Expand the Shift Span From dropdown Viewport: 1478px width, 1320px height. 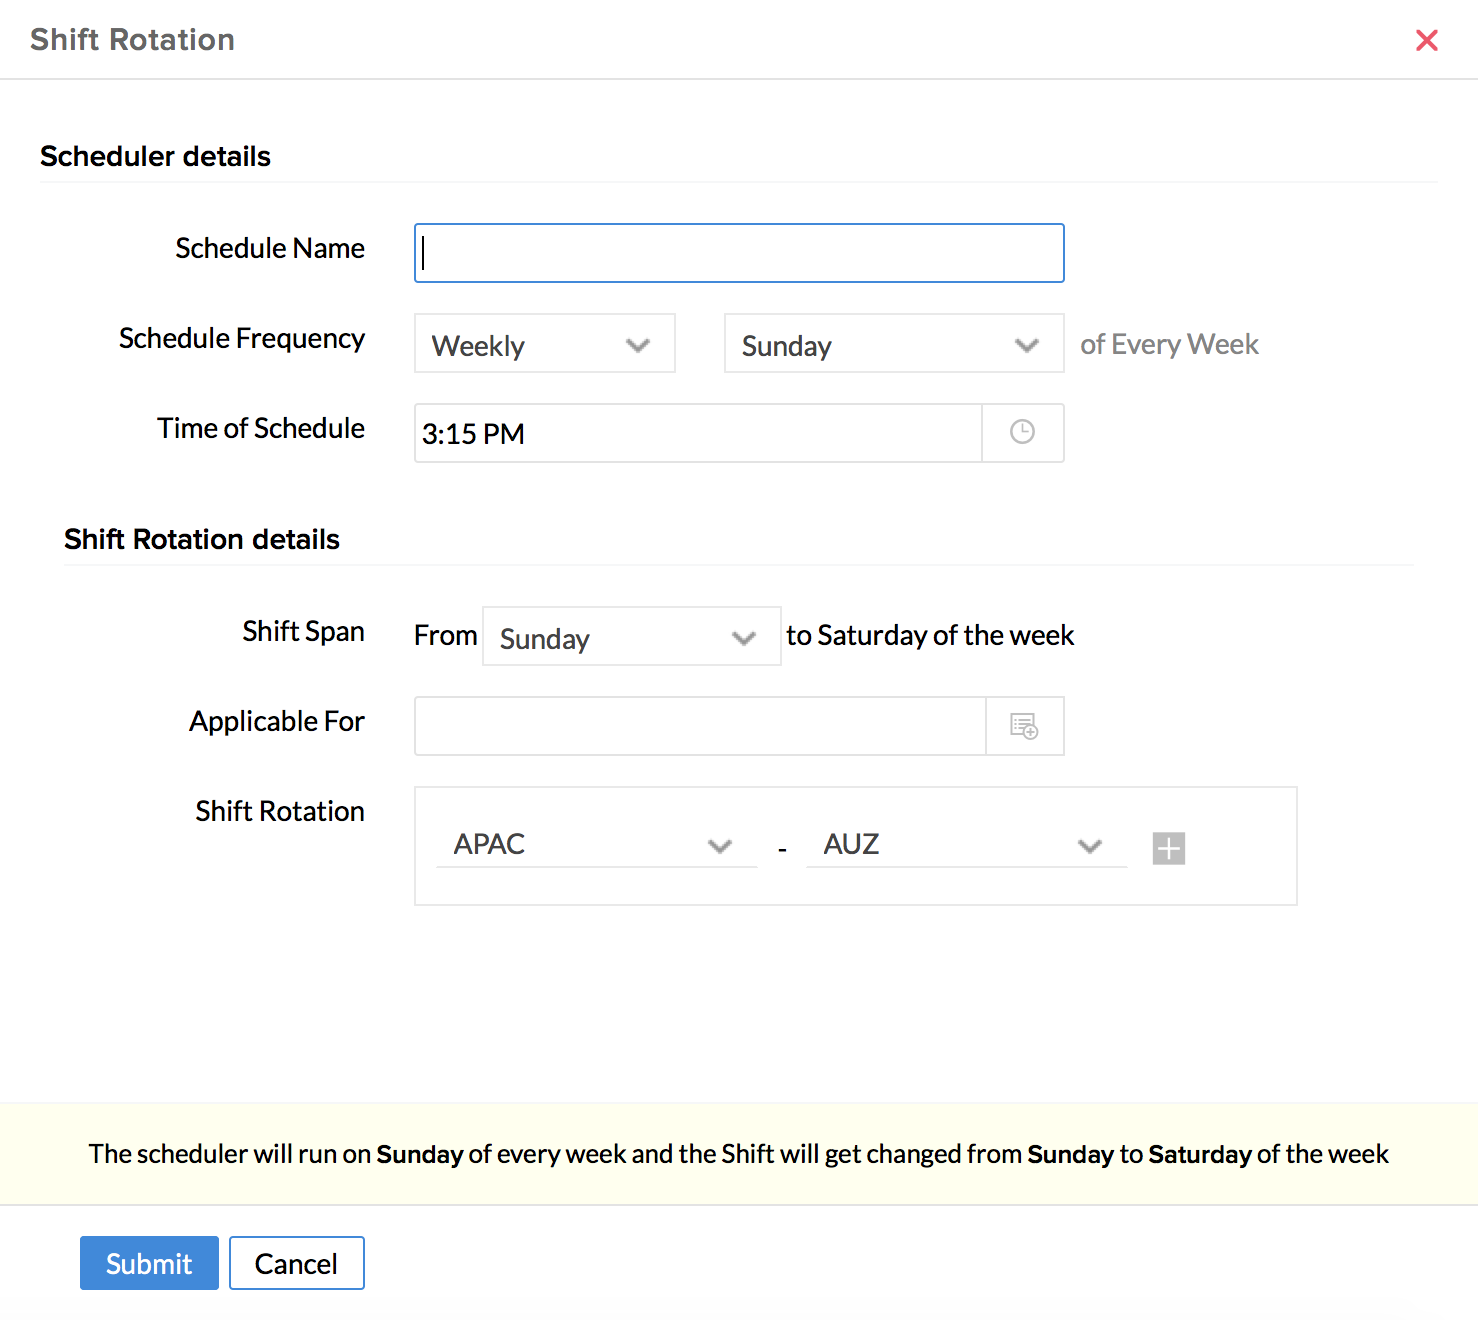point(631,637)
